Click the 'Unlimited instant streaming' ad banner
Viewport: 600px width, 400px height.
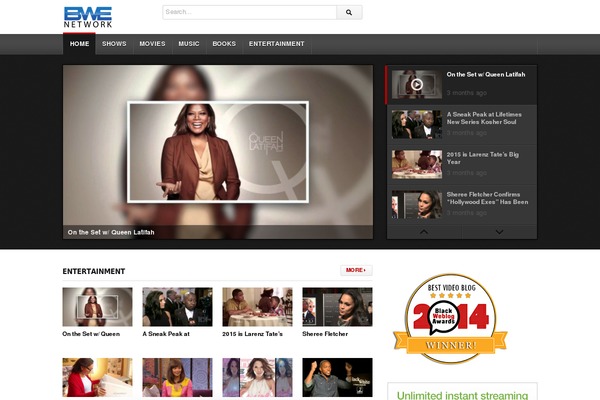click(462, 392)
